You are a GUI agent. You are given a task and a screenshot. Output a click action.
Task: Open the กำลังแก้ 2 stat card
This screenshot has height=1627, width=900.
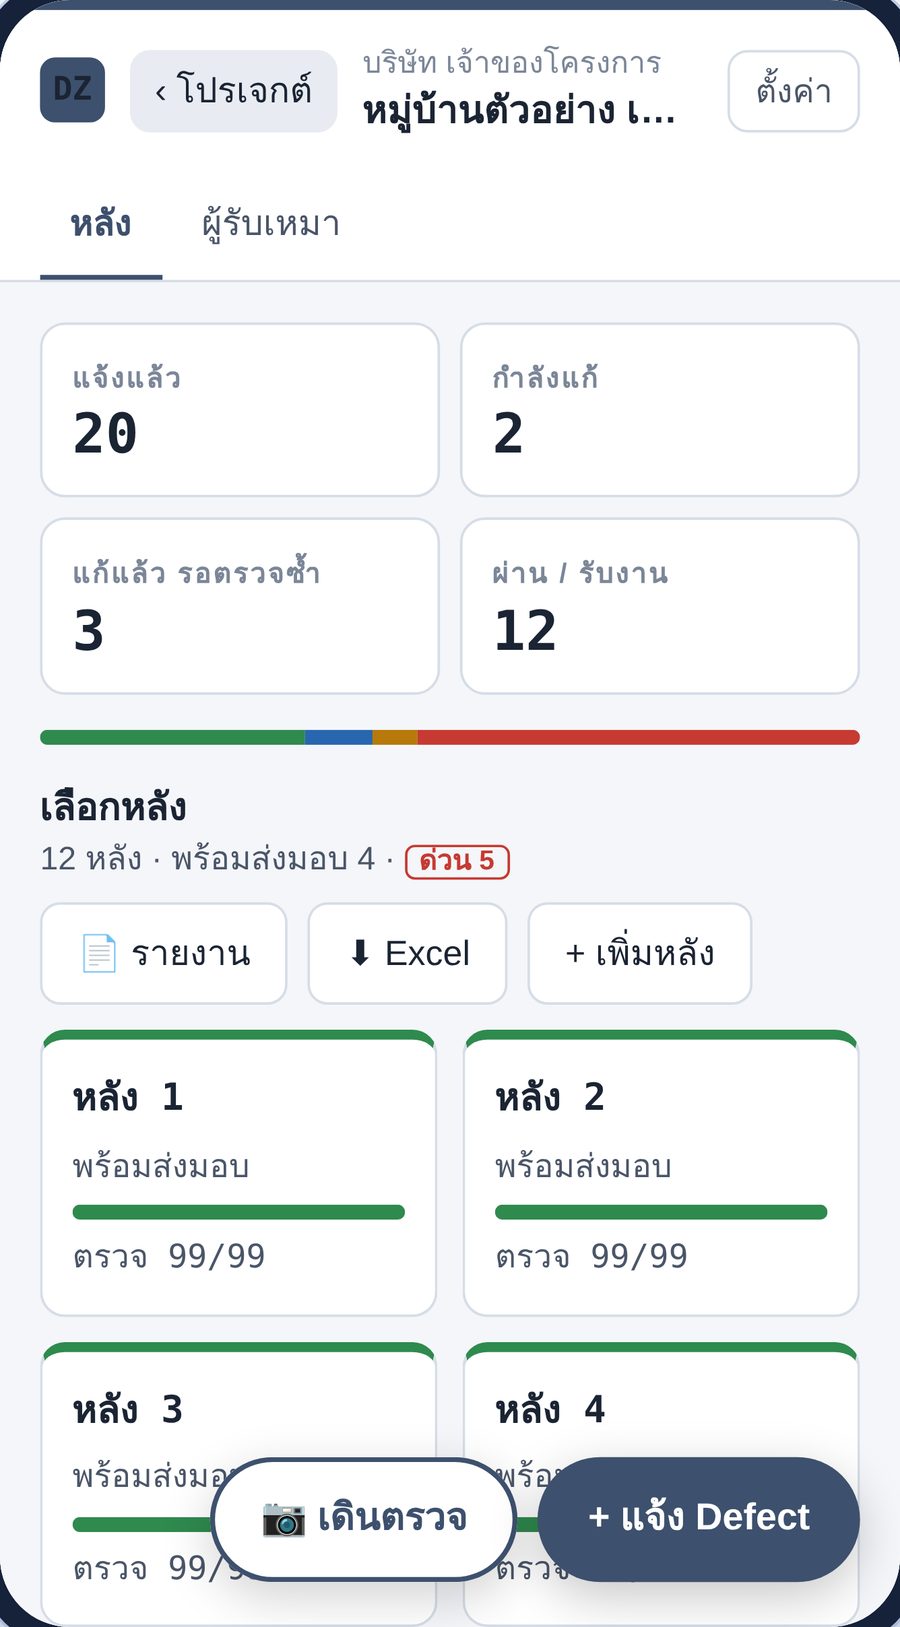click(660, 410)
